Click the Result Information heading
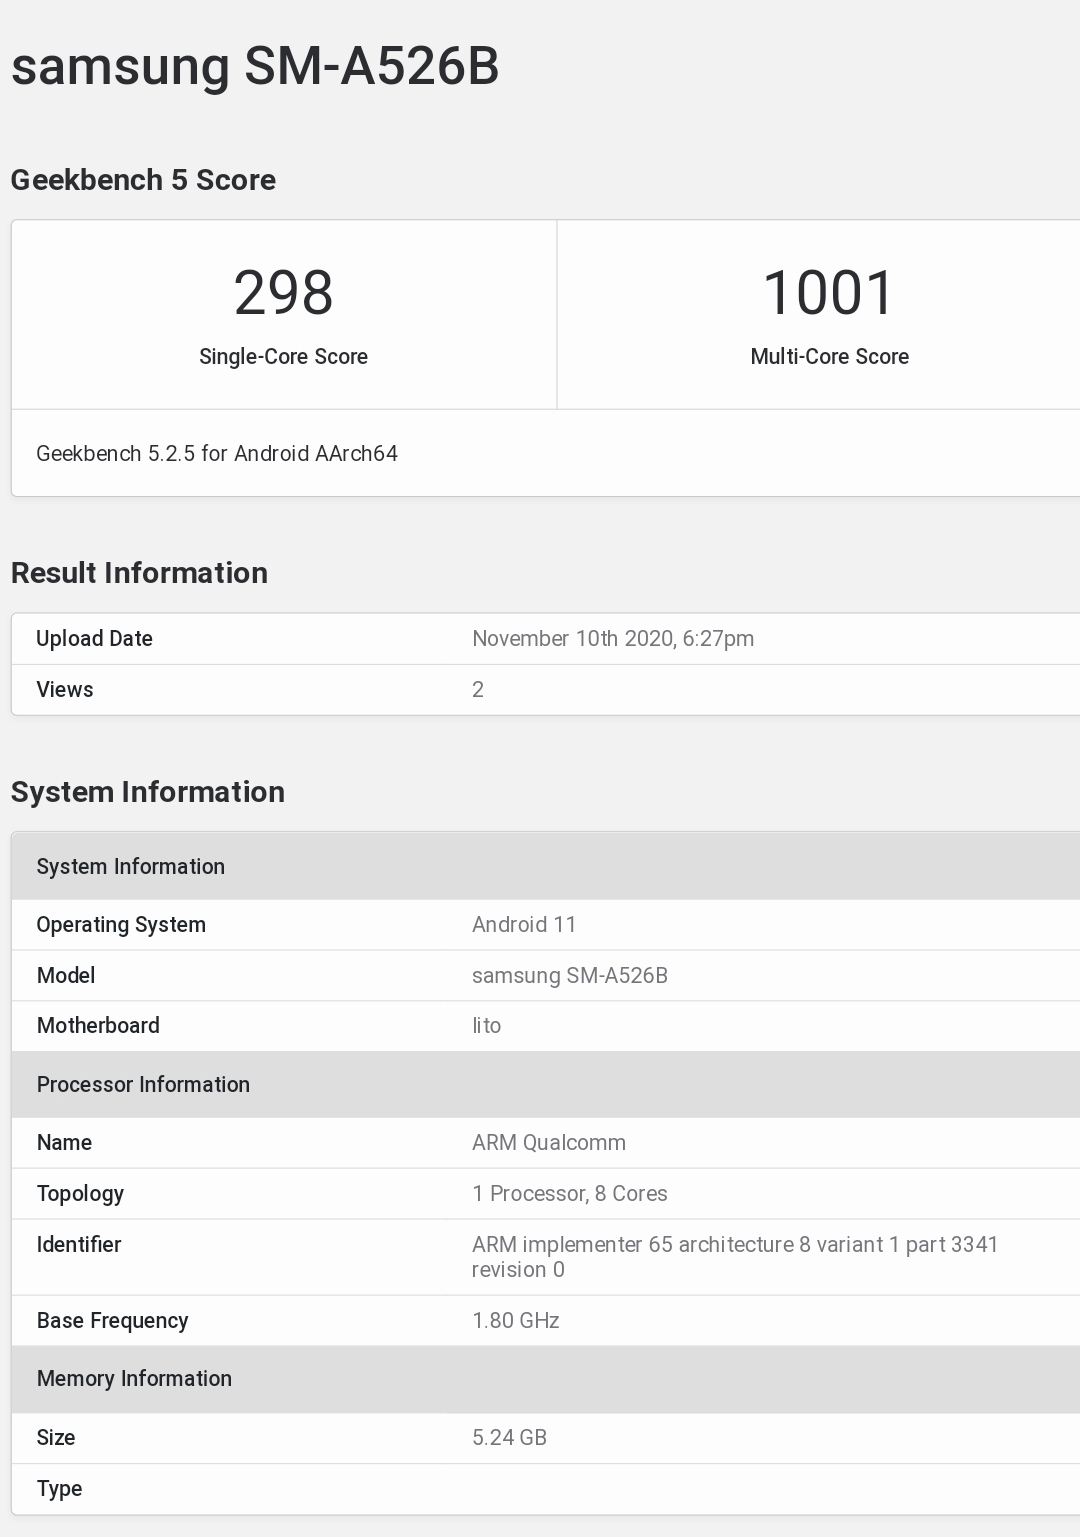 pyautogui.click(x=139, y=573)
